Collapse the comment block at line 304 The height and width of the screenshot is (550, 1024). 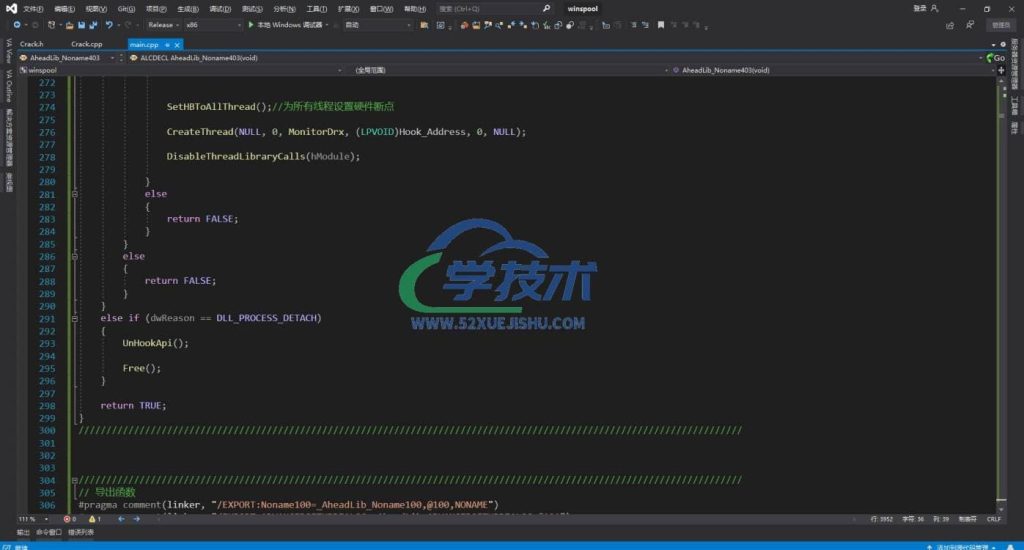(73, 480)
